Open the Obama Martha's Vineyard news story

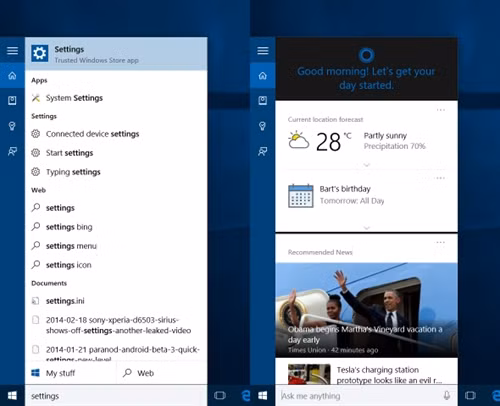coord(366,310)
